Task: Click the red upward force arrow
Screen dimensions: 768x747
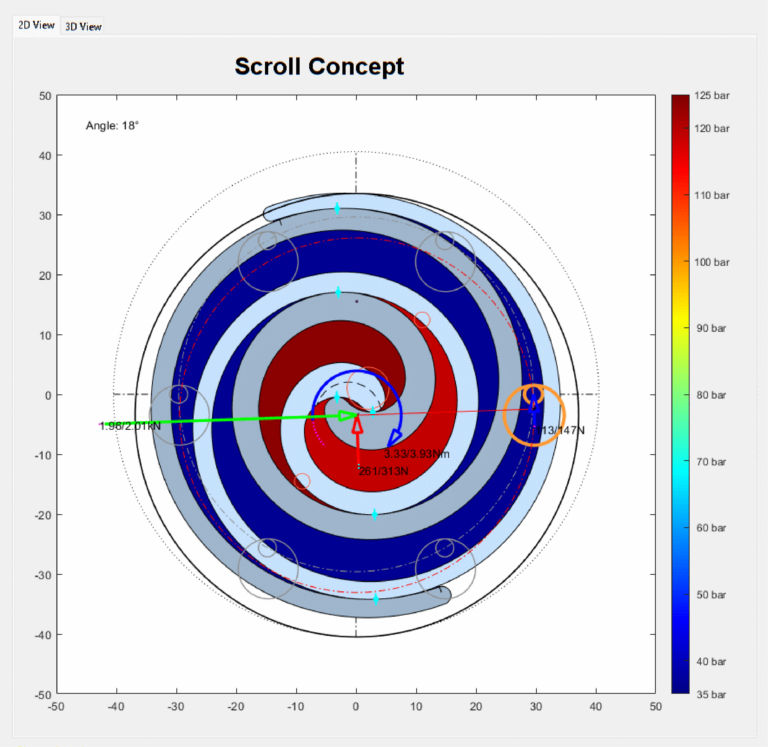Action: [x=358, y=440]
